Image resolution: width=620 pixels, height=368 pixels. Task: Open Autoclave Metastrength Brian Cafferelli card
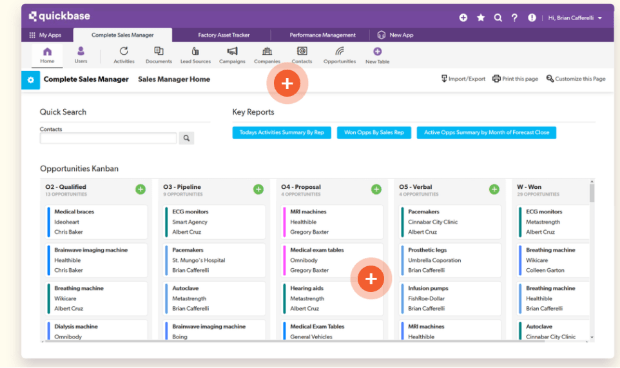point(214,298)
